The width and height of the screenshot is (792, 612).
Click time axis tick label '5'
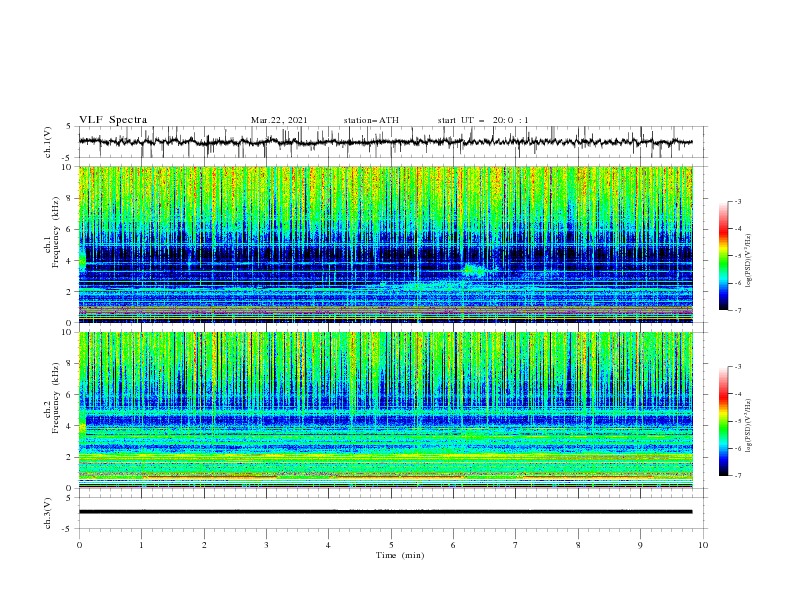click(391, 545)
